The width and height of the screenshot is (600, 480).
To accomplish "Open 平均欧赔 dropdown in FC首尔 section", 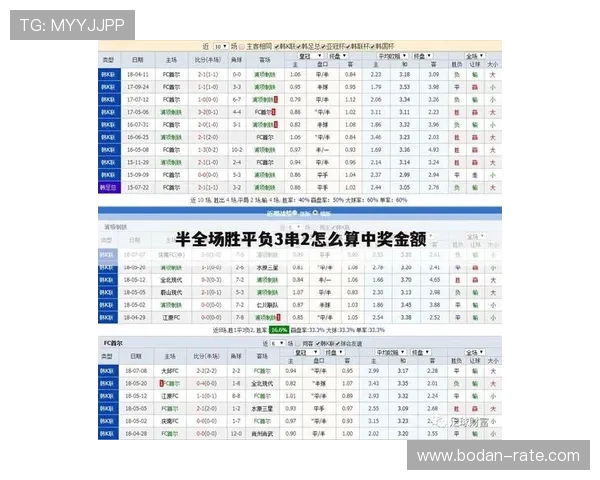I will click(x=390, y=352).
